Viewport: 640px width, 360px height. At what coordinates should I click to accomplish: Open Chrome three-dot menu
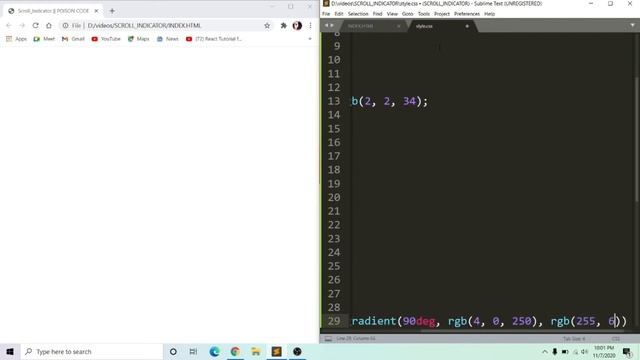click(310, 25)
